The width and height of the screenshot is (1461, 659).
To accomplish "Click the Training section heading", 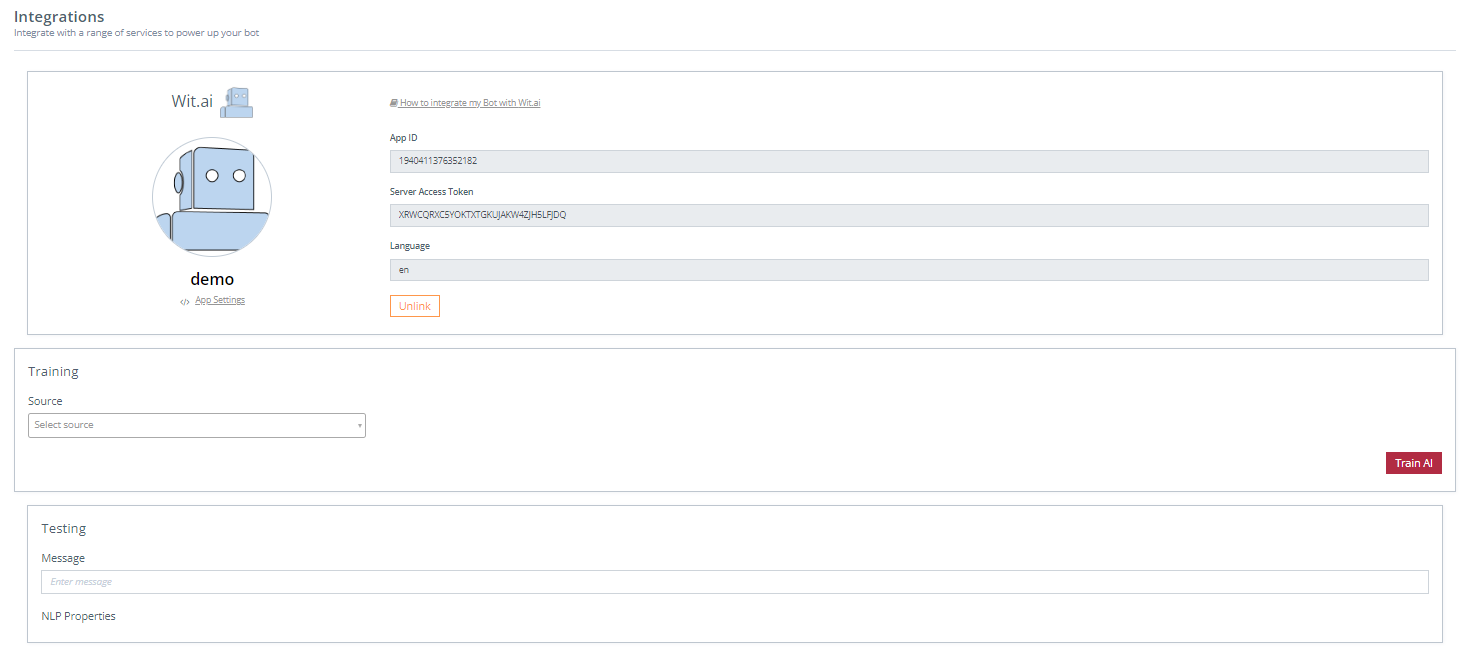I will pyautogui.click(x=53, y=372).
